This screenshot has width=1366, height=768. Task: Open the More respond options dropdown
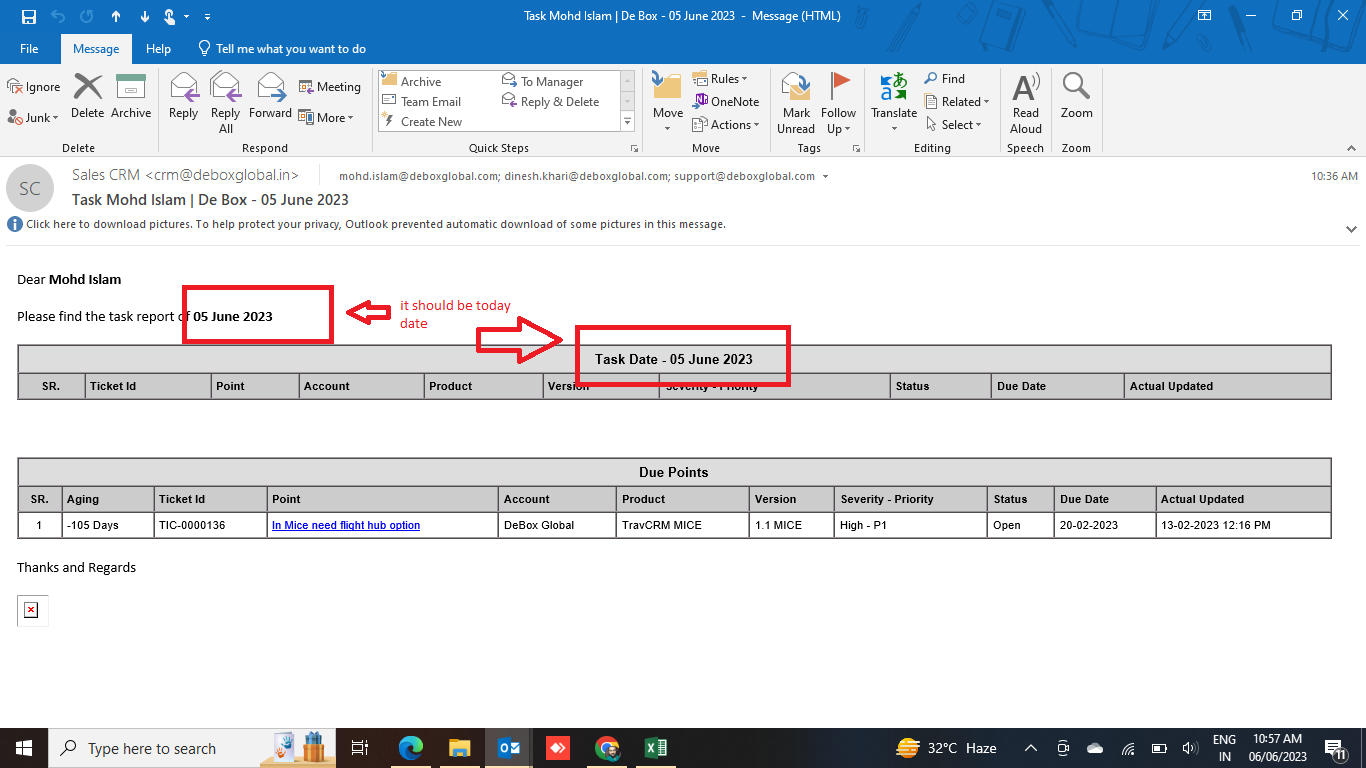click(327, 117)
